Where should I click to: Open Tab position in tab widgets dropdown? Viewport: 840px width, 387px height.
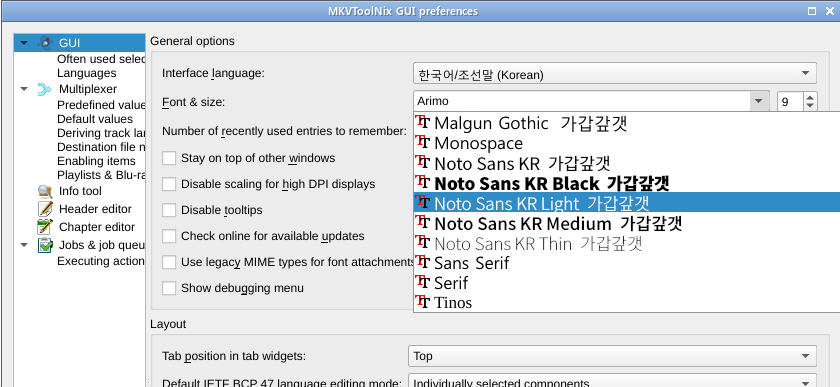point(612,356)
